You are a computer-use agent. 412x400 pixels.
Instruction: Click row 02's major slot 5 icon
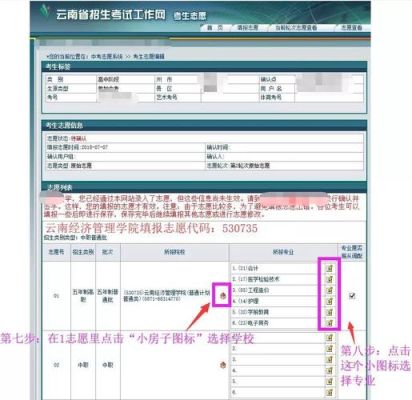click(x=329, y=381)
